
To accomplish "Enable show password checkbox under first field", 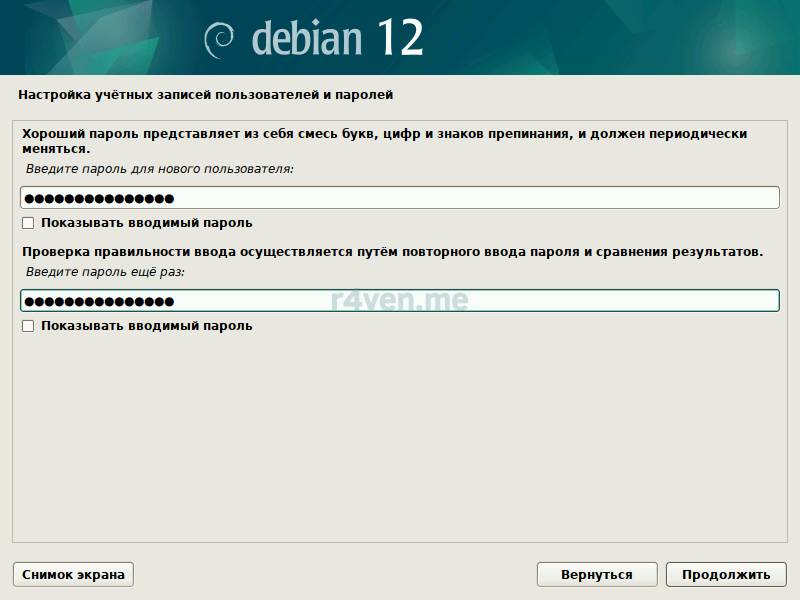I will click(28, 223).
